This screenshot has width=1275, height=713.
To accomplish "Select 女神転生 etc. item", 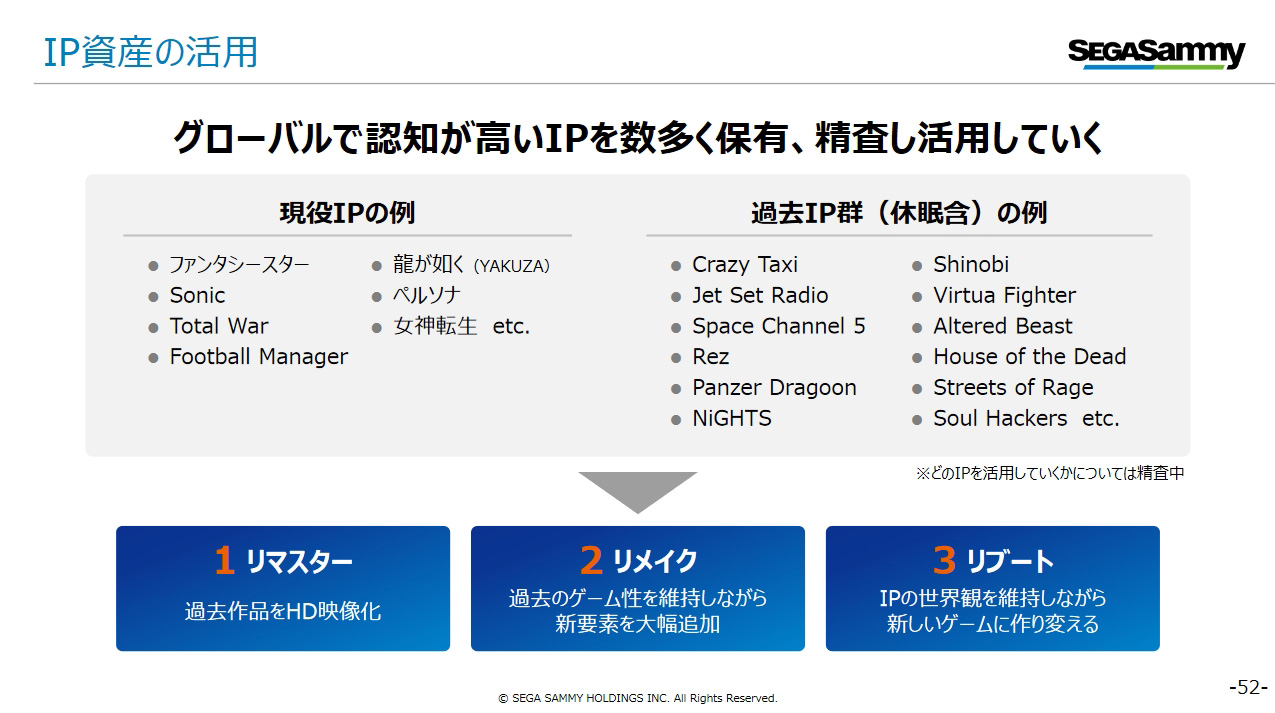I will click(461, 326).
